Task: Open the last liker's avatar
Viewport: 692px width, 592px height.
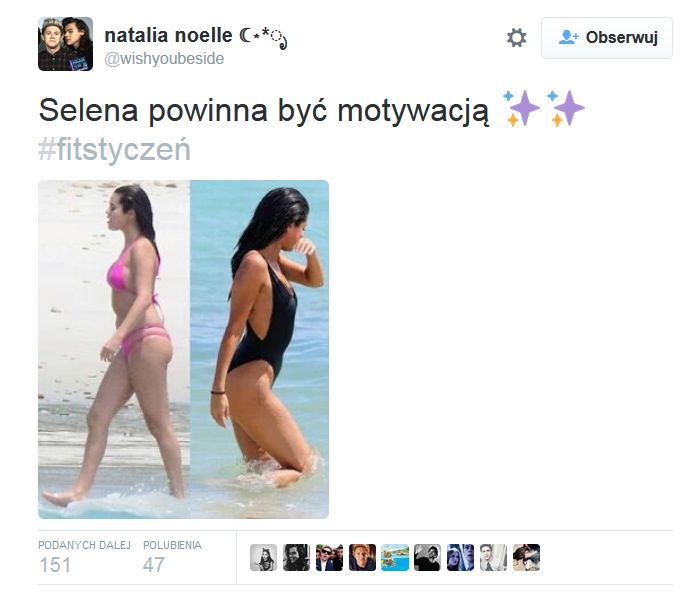Action: coord(527,557)
